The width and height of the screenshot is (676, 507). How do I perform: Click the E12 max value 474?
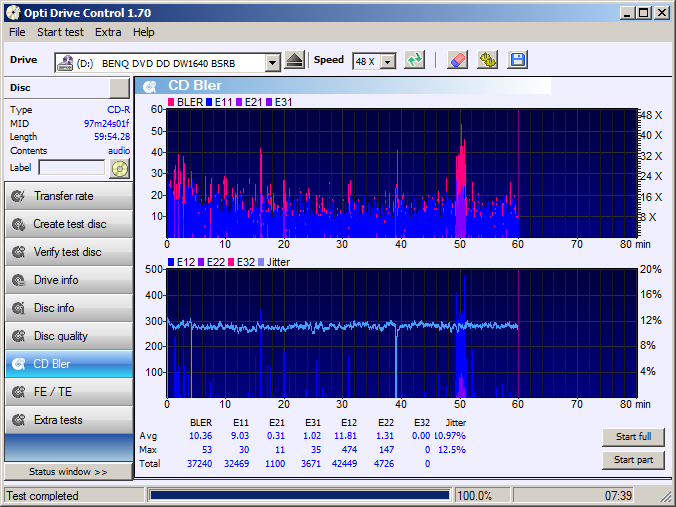[x=349, y=450]
